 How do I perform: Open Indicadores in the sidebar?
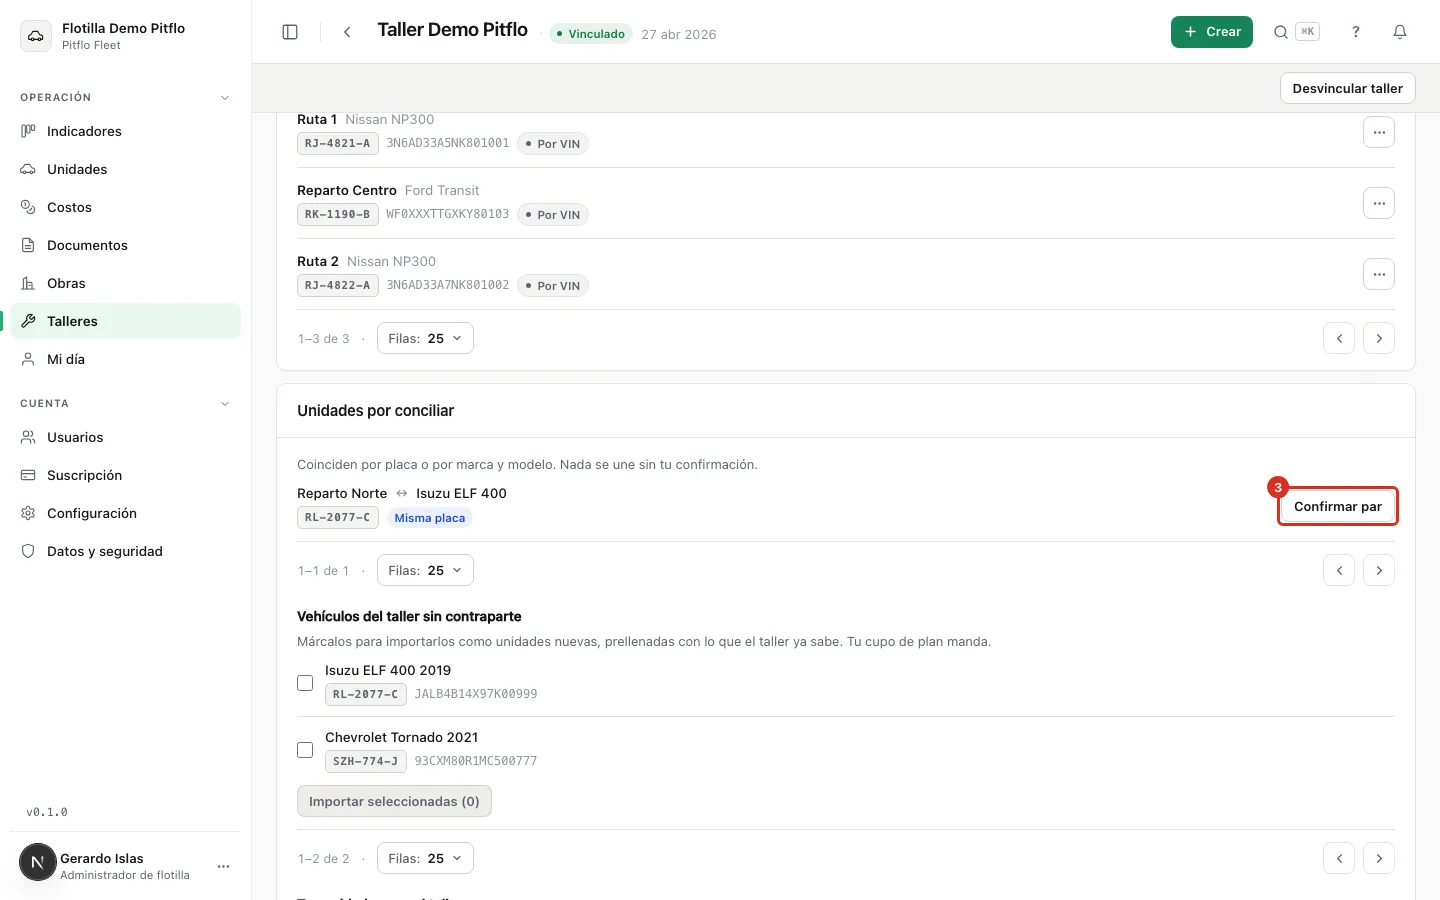pyautogui.click(x=126, y=131)
